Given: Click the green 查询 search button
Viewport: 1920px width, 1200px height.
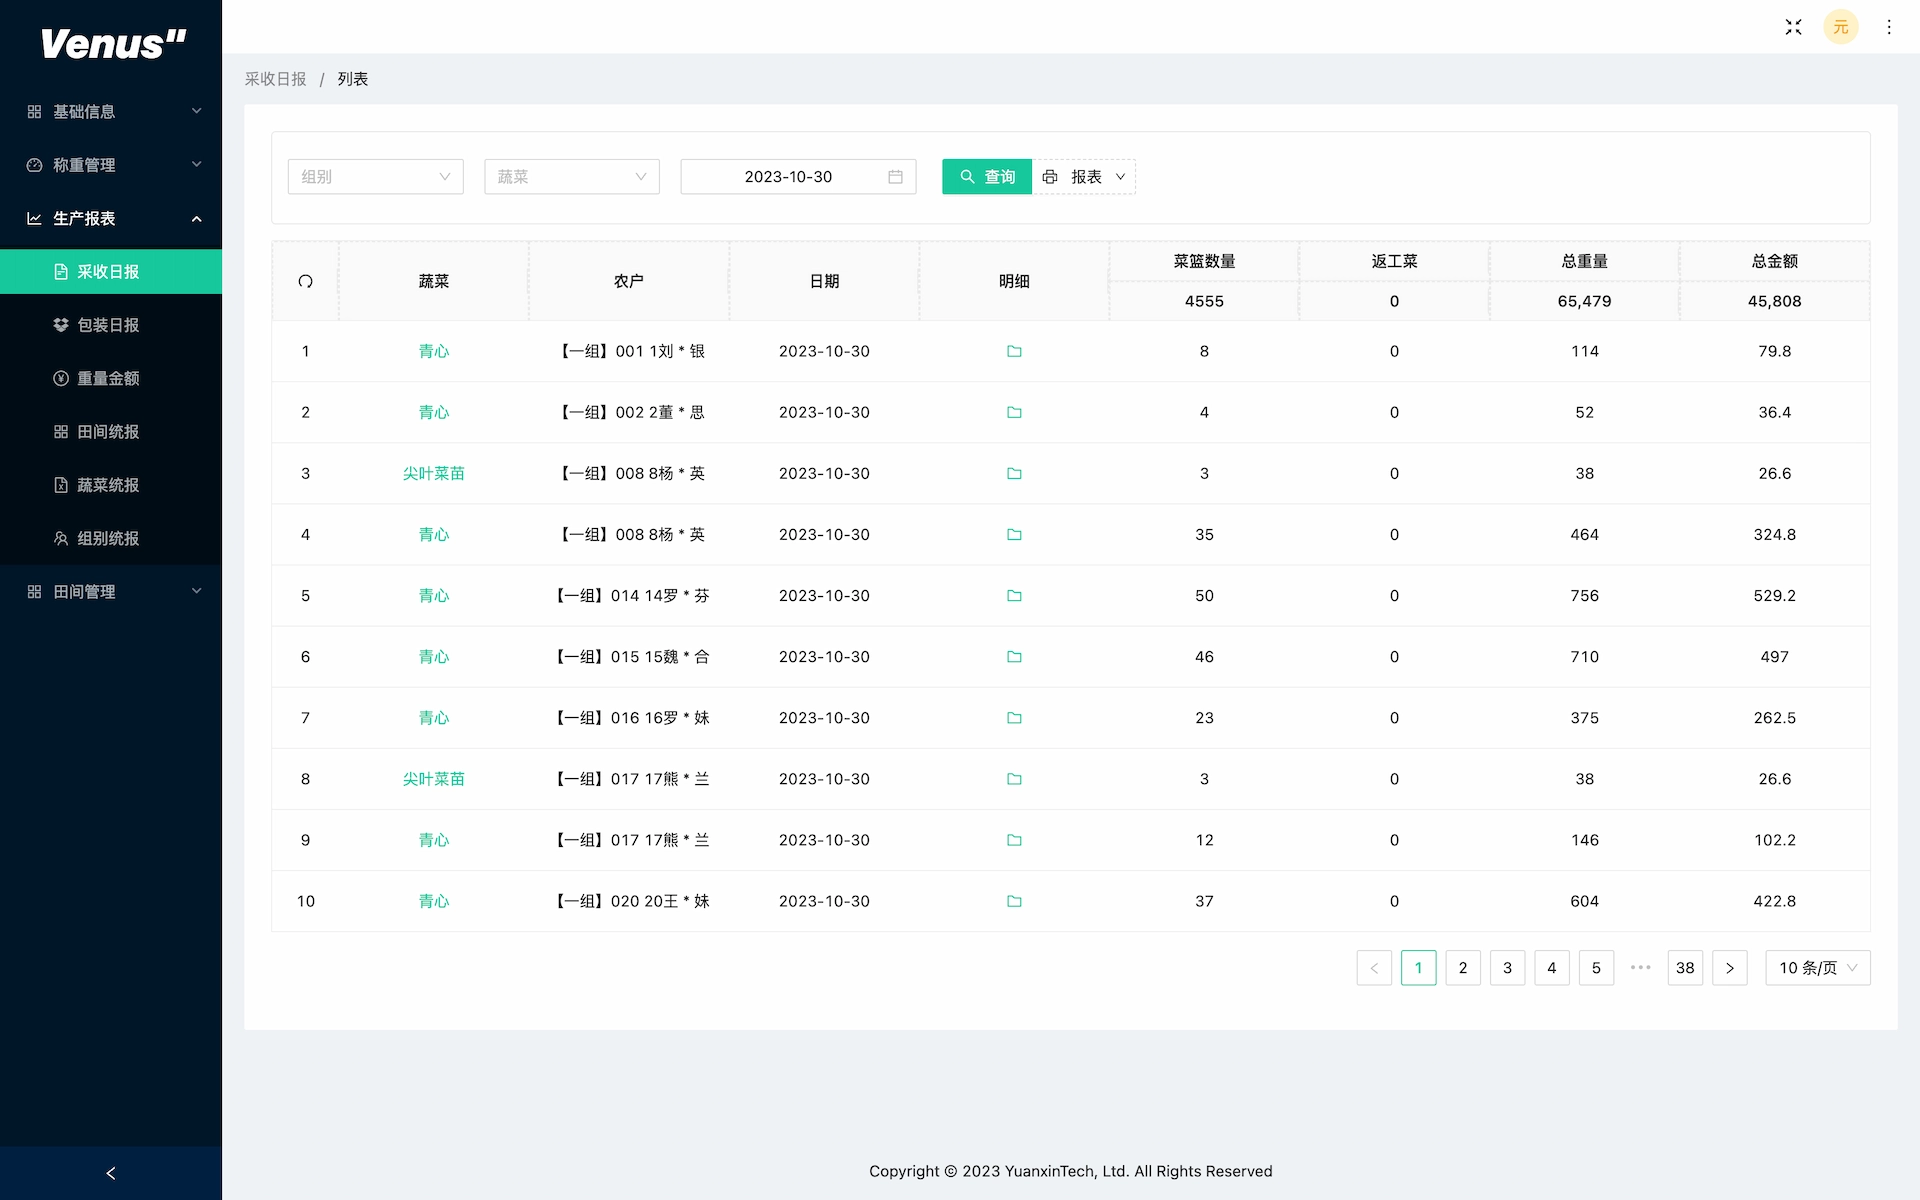Looking at the screenshot, I should pos(987,177).
